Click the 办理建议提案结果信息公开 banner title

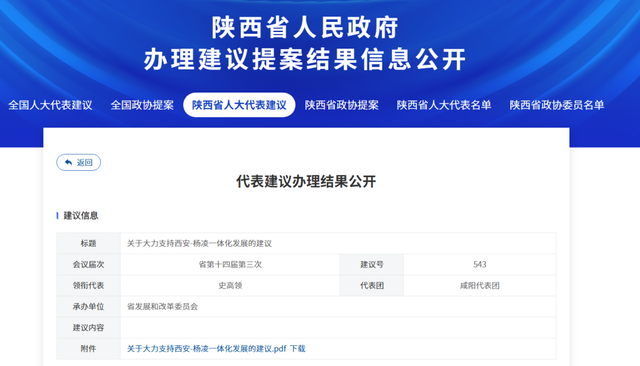(x=305, y=60)
